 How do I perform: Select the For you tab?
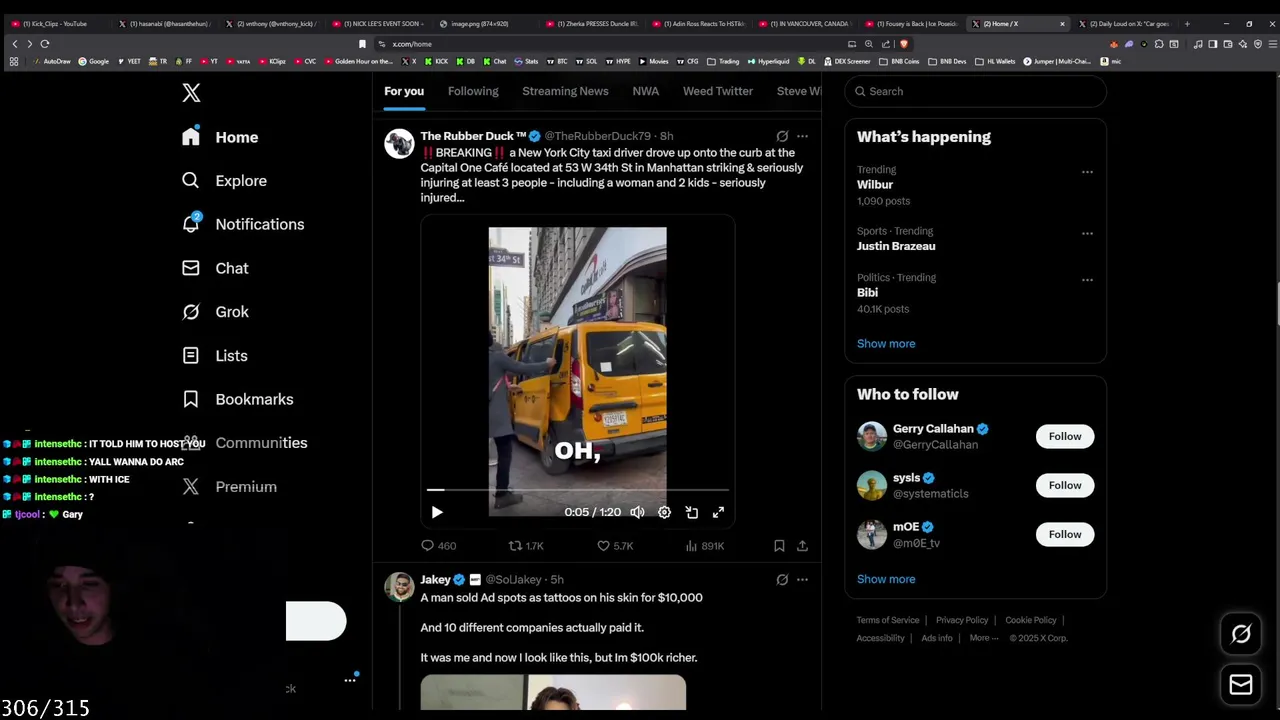(404, 91)
